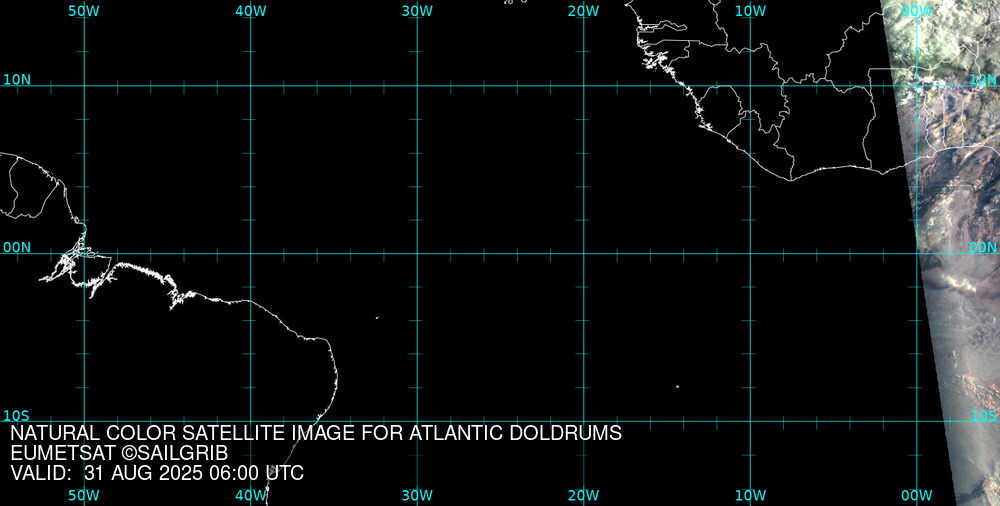The image size is (1000, 506).
Task: Click the 'EUMETSAT ©SAILGRIB' credit text
Action: tap(119, 453)
